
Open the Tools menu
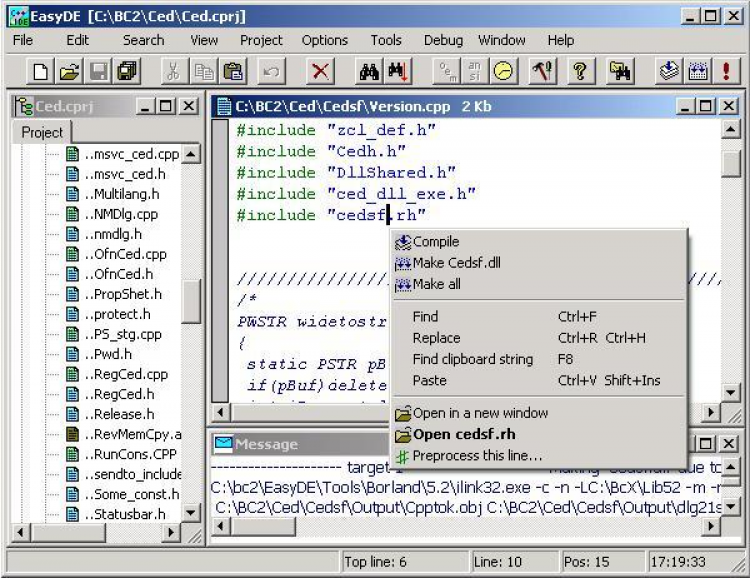point(386,40)
